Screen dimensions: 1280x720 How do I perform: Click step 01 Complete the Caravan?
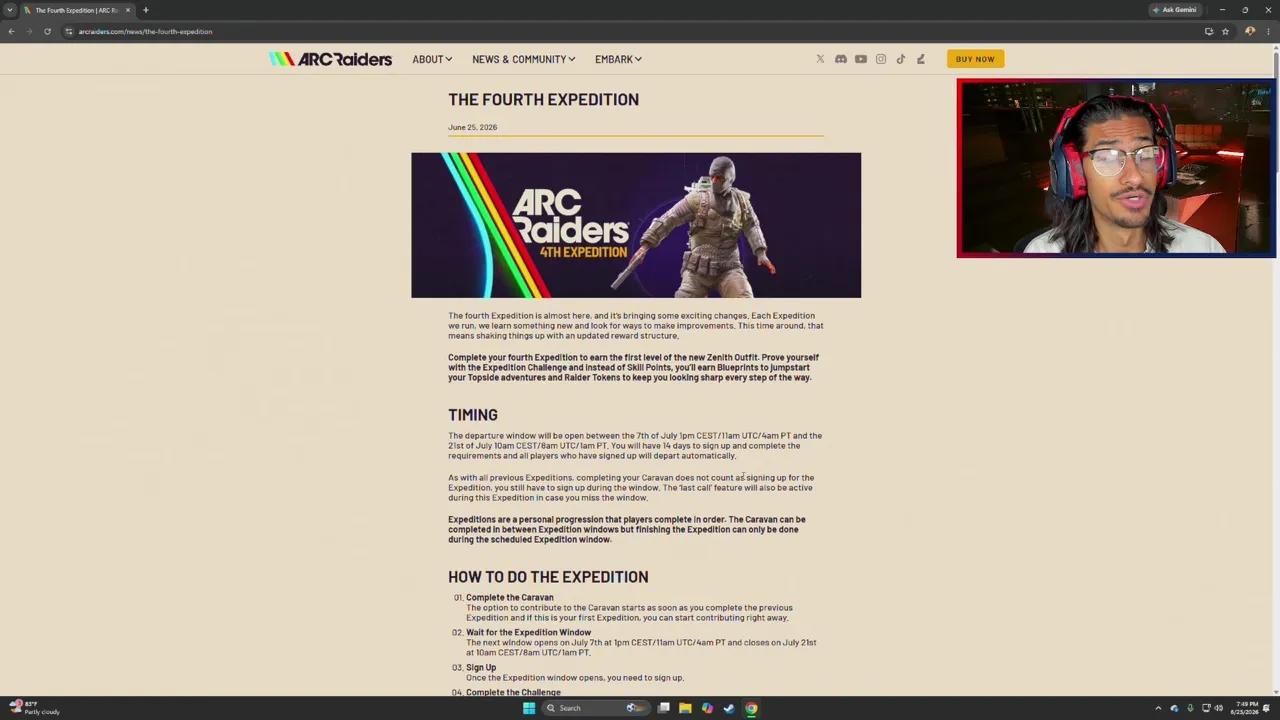click(509, 597)
